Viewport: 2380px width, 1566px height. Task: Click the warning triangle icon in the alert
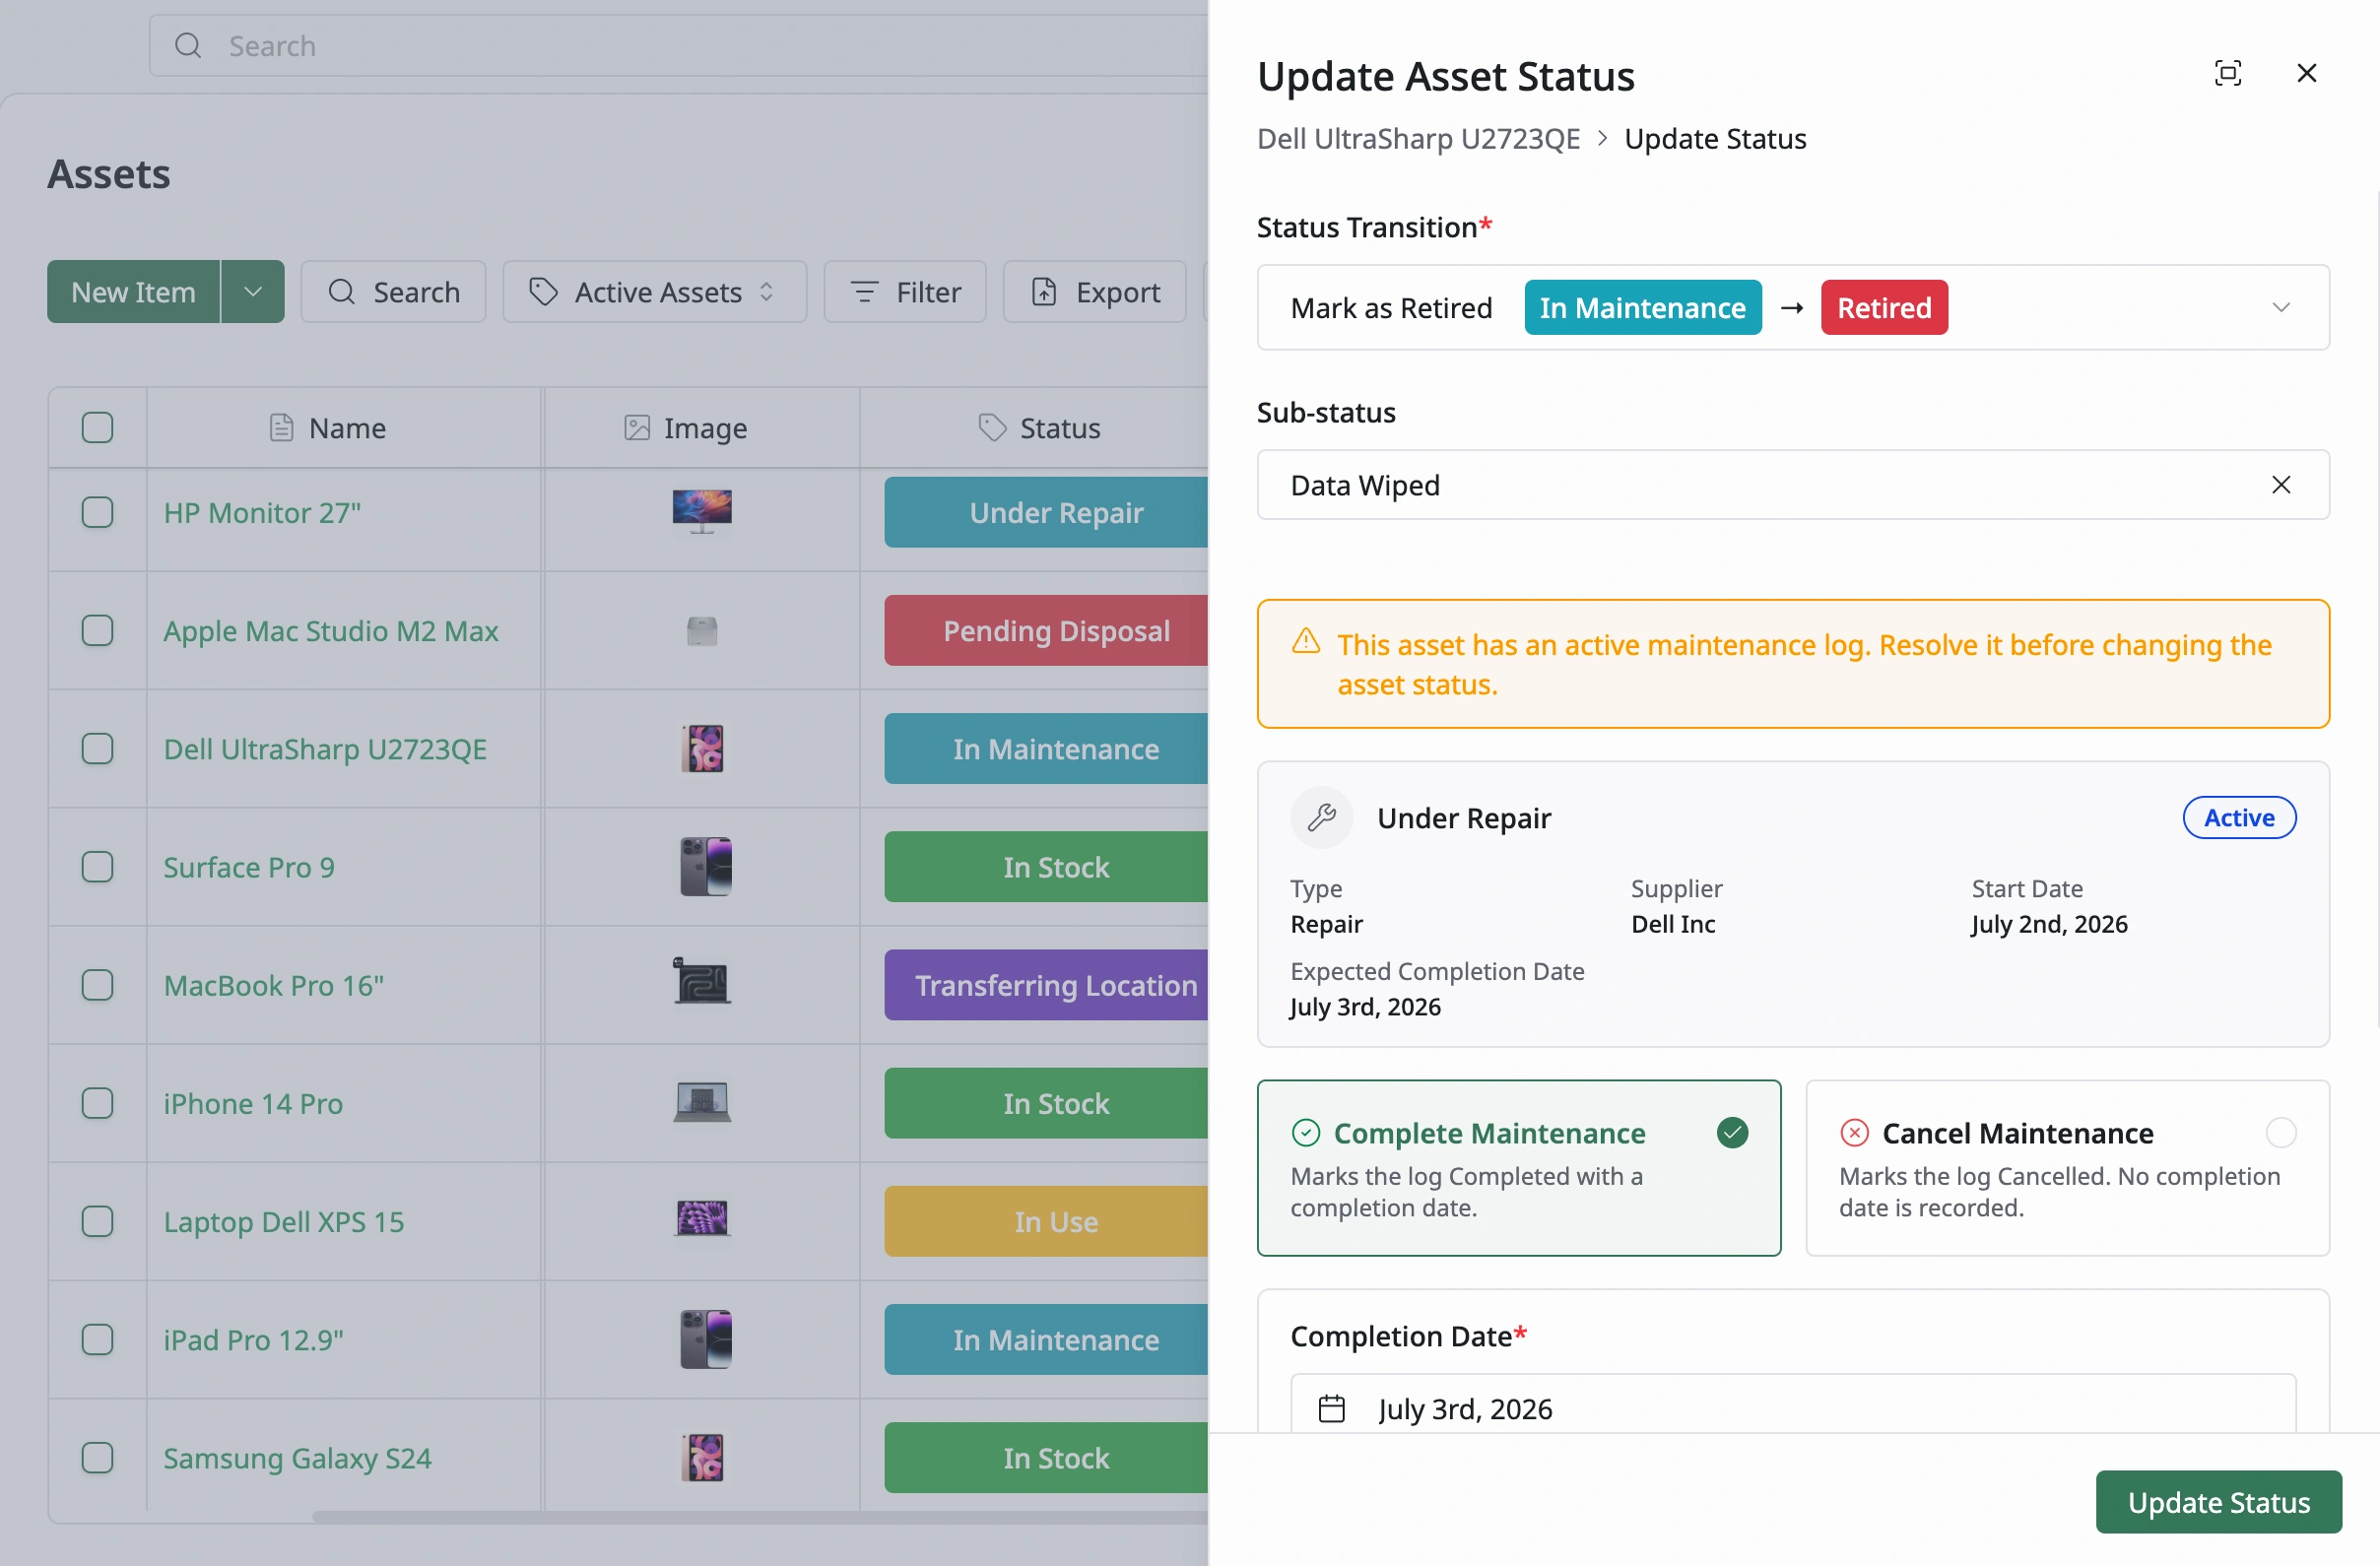coord(1305,641)
